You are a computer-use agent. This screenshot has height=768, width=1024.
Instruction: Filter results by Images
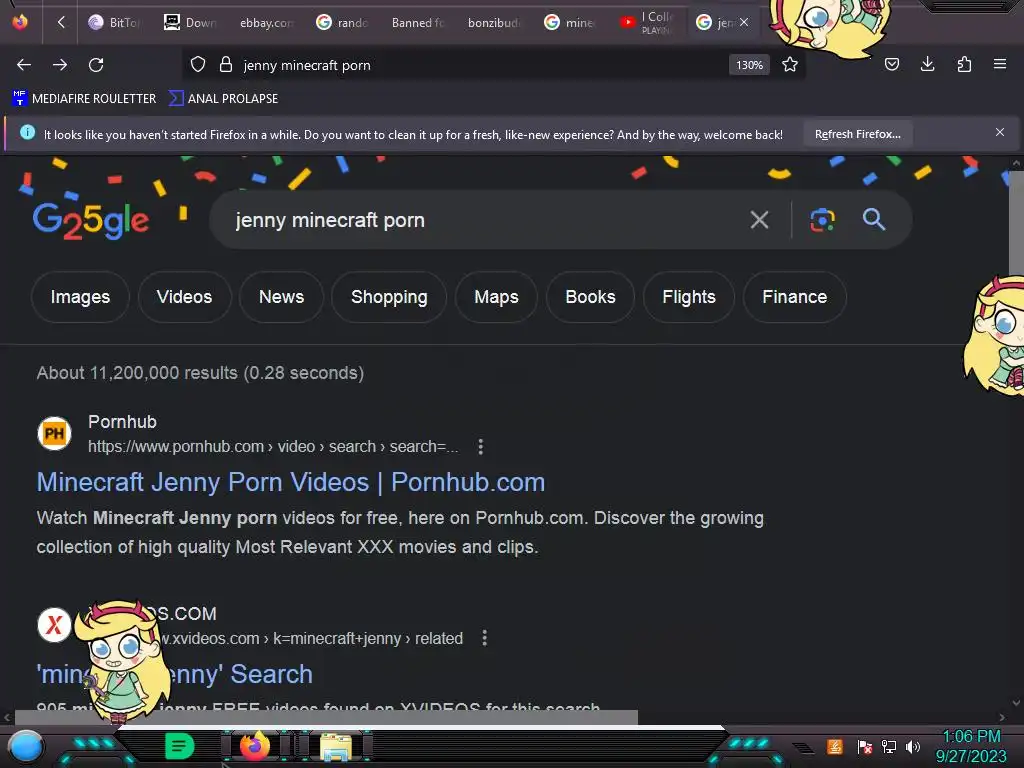80,297
